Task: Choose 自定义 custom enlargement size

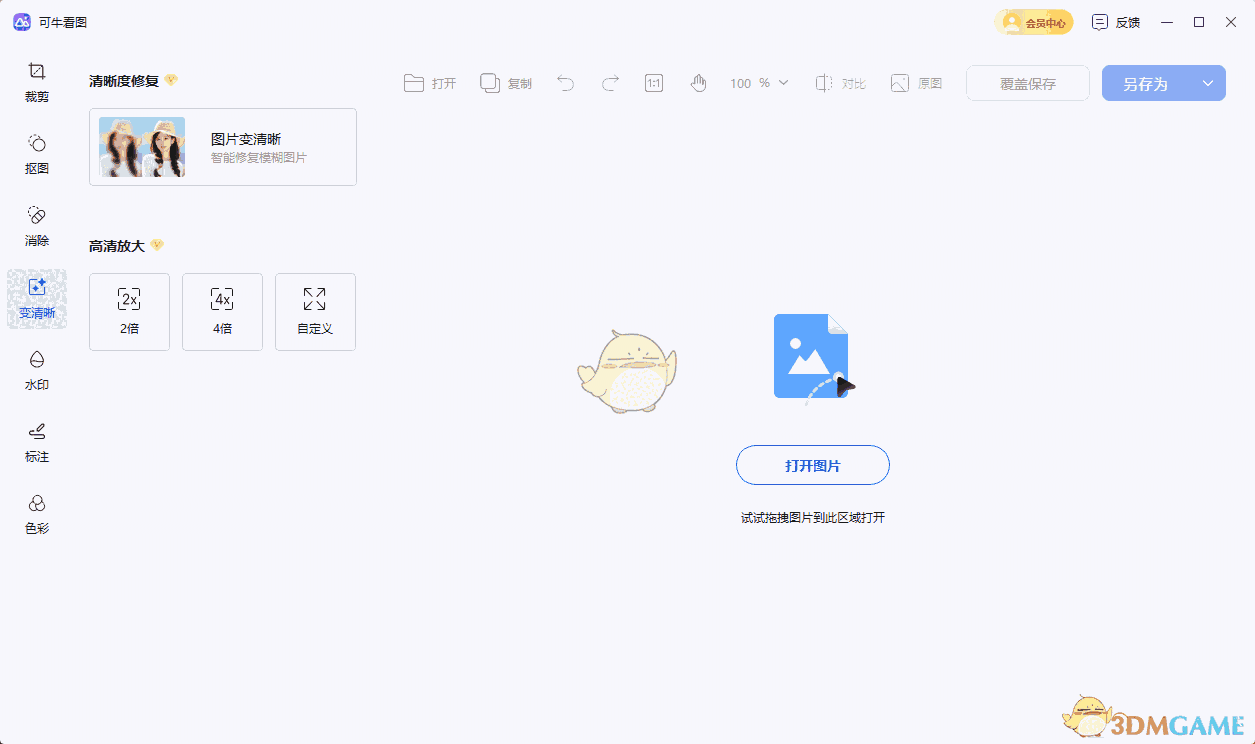Action: pos(315,311)
